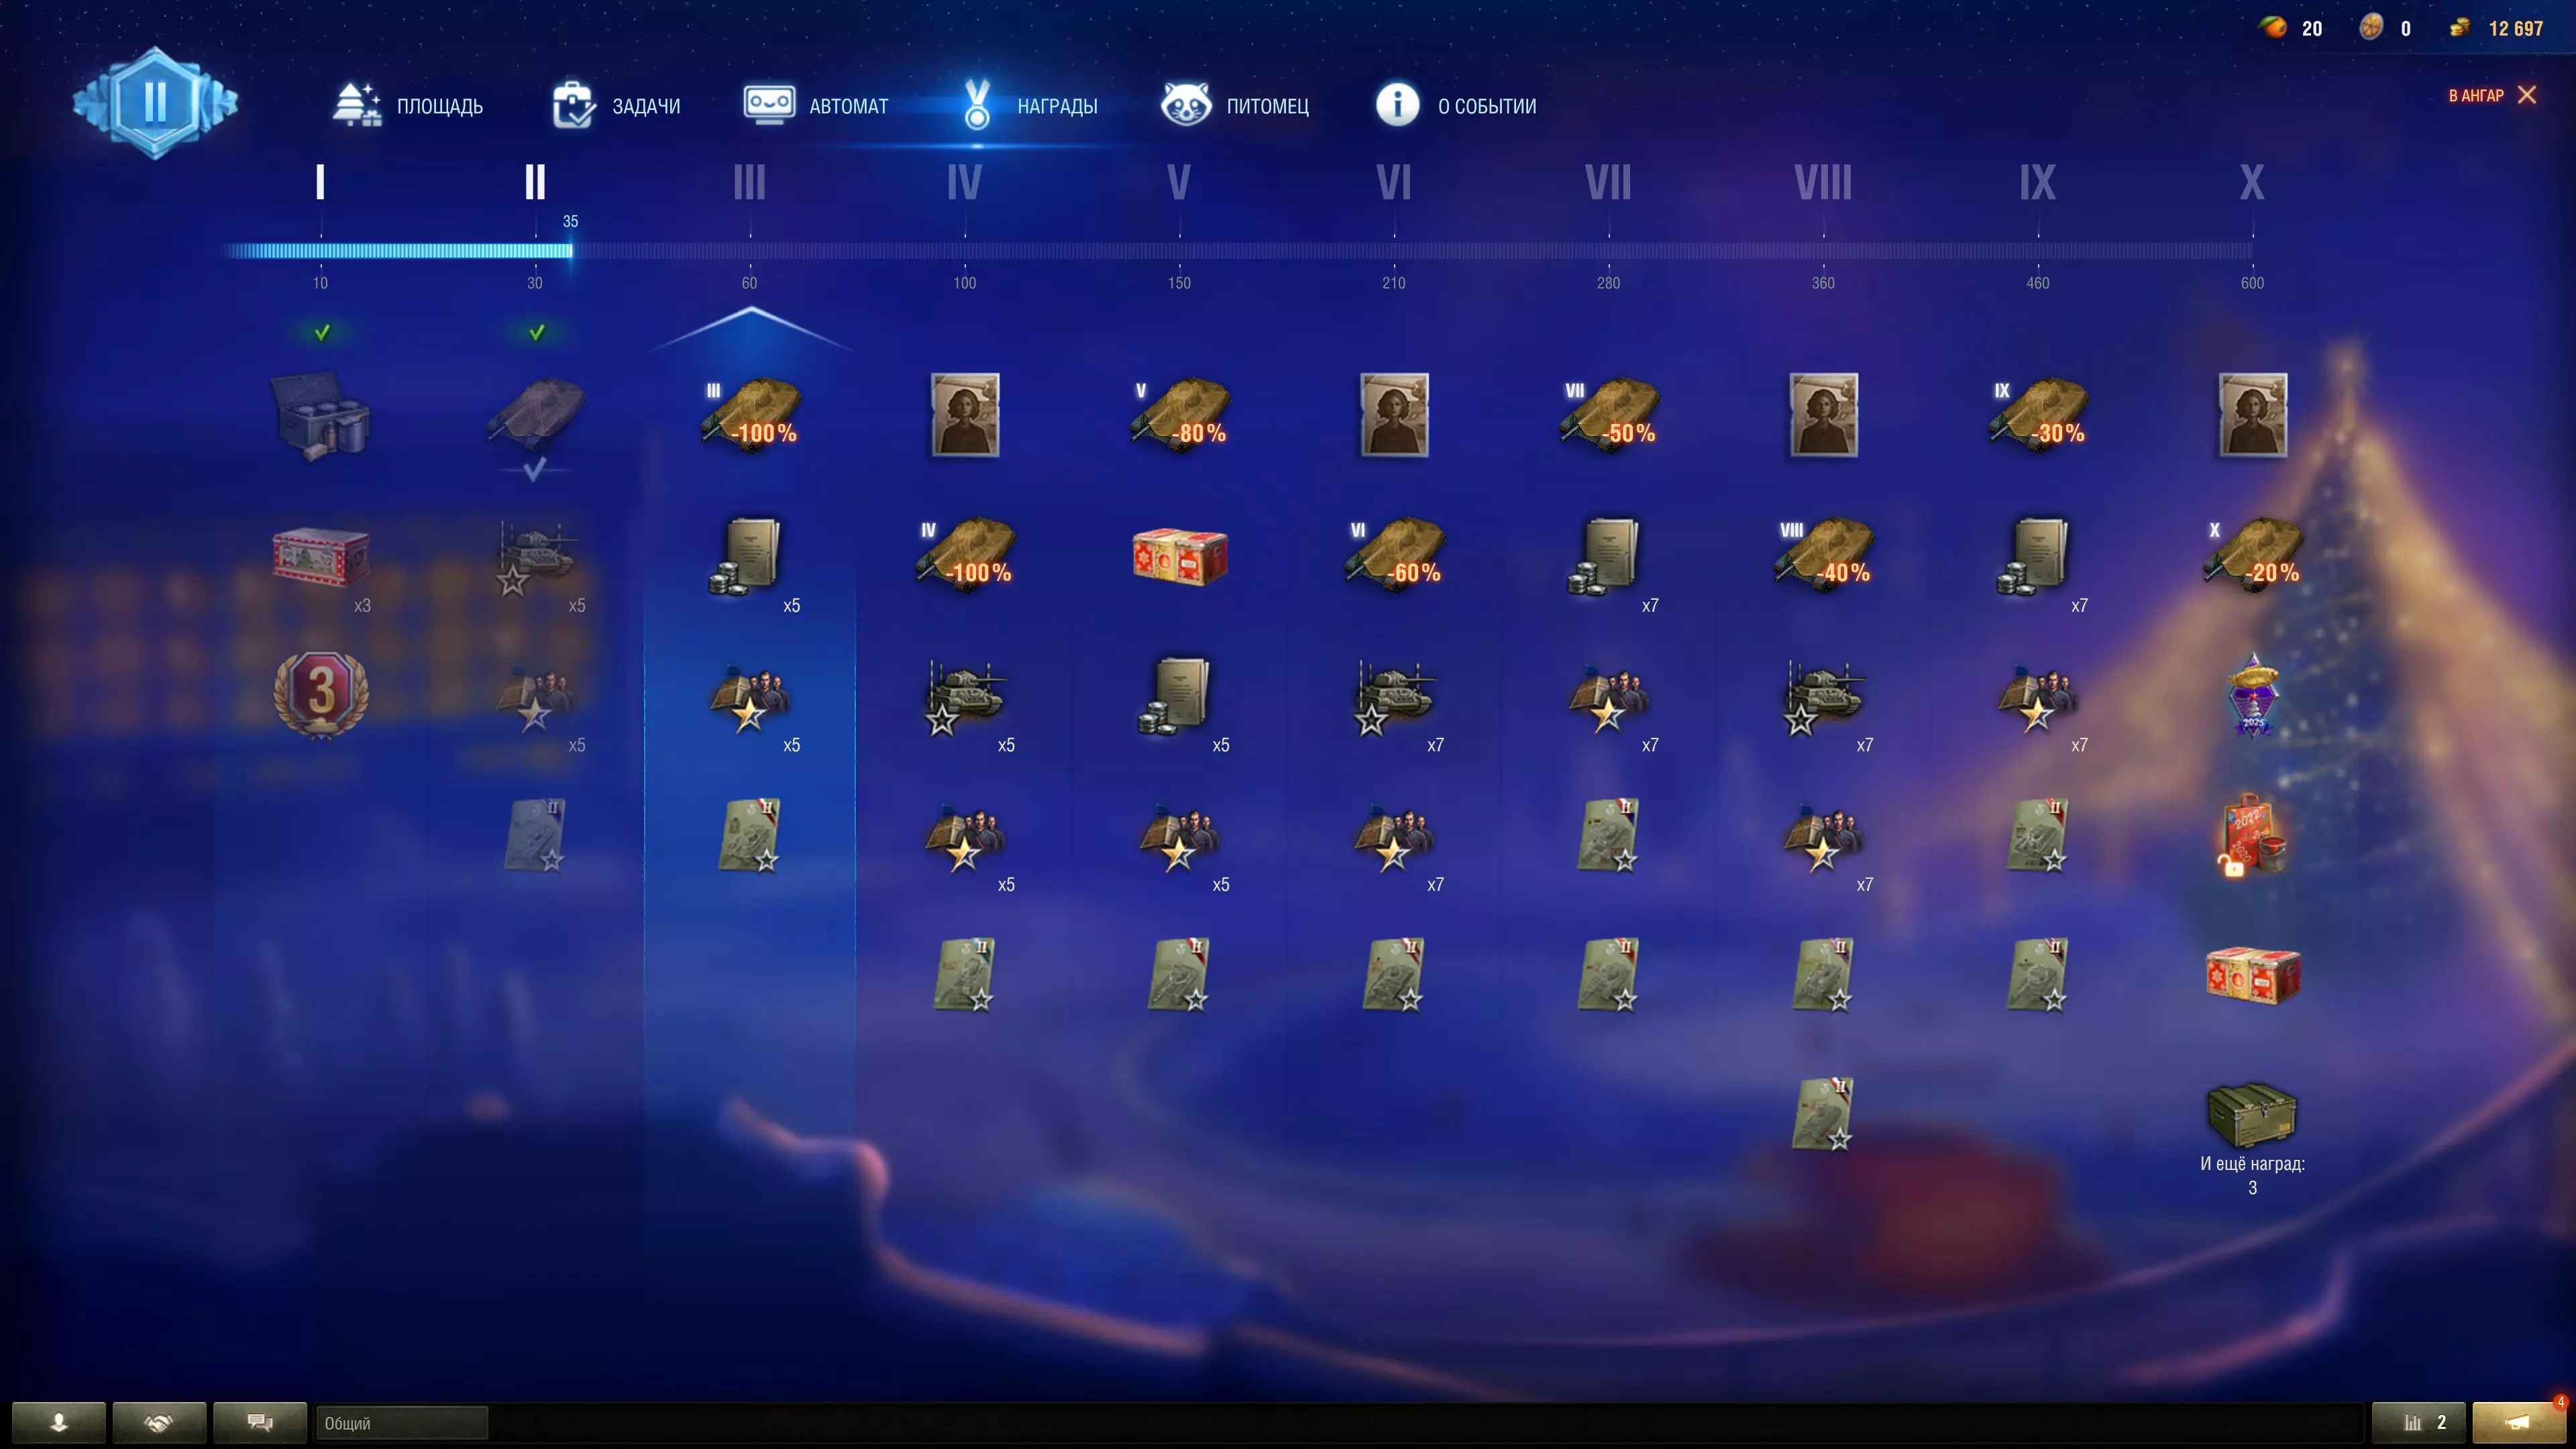Screen dimensions: 2576x1449
Task: Click the progress bar at 35 points
Action: tap(570, 250)
